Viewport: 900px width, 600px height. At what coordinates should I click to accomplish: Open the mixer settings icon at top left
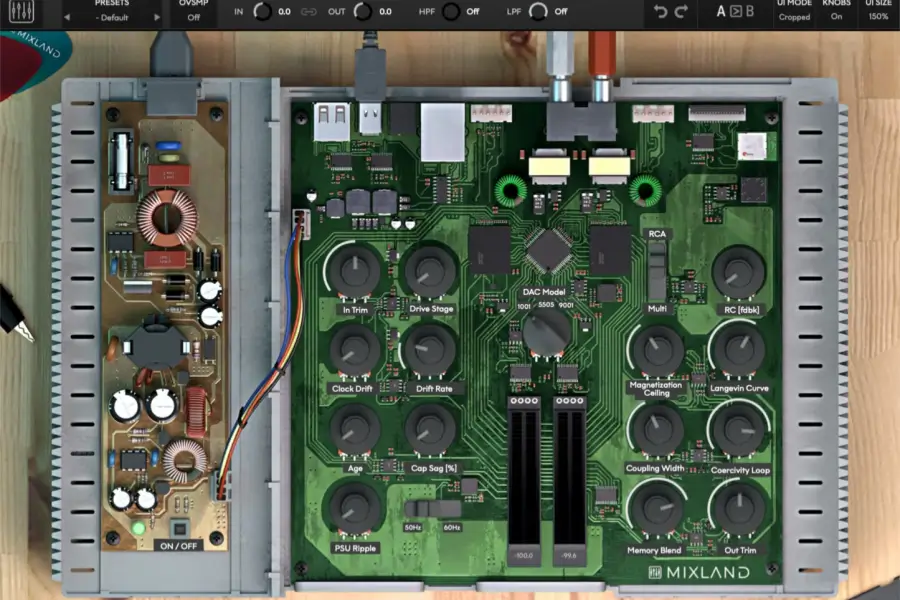22,11
